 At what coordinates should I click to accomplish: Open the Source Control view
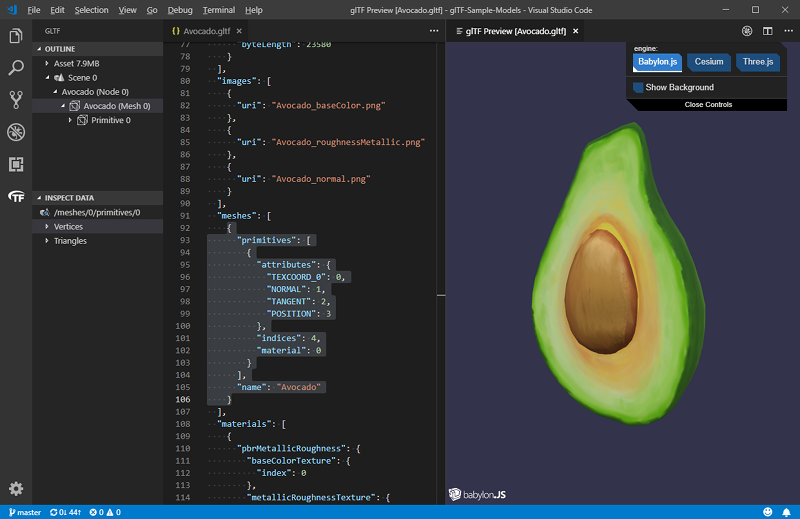click(16, 100)
